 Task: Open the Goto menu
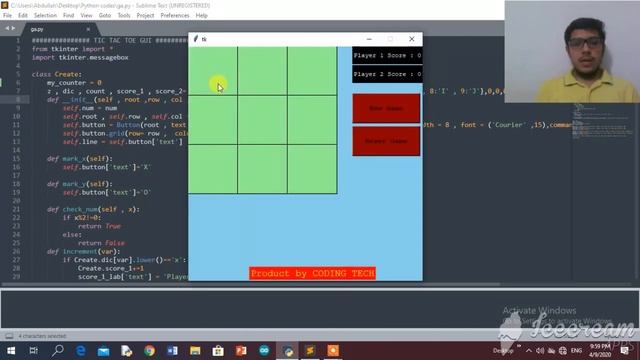(x=105, y=16)
